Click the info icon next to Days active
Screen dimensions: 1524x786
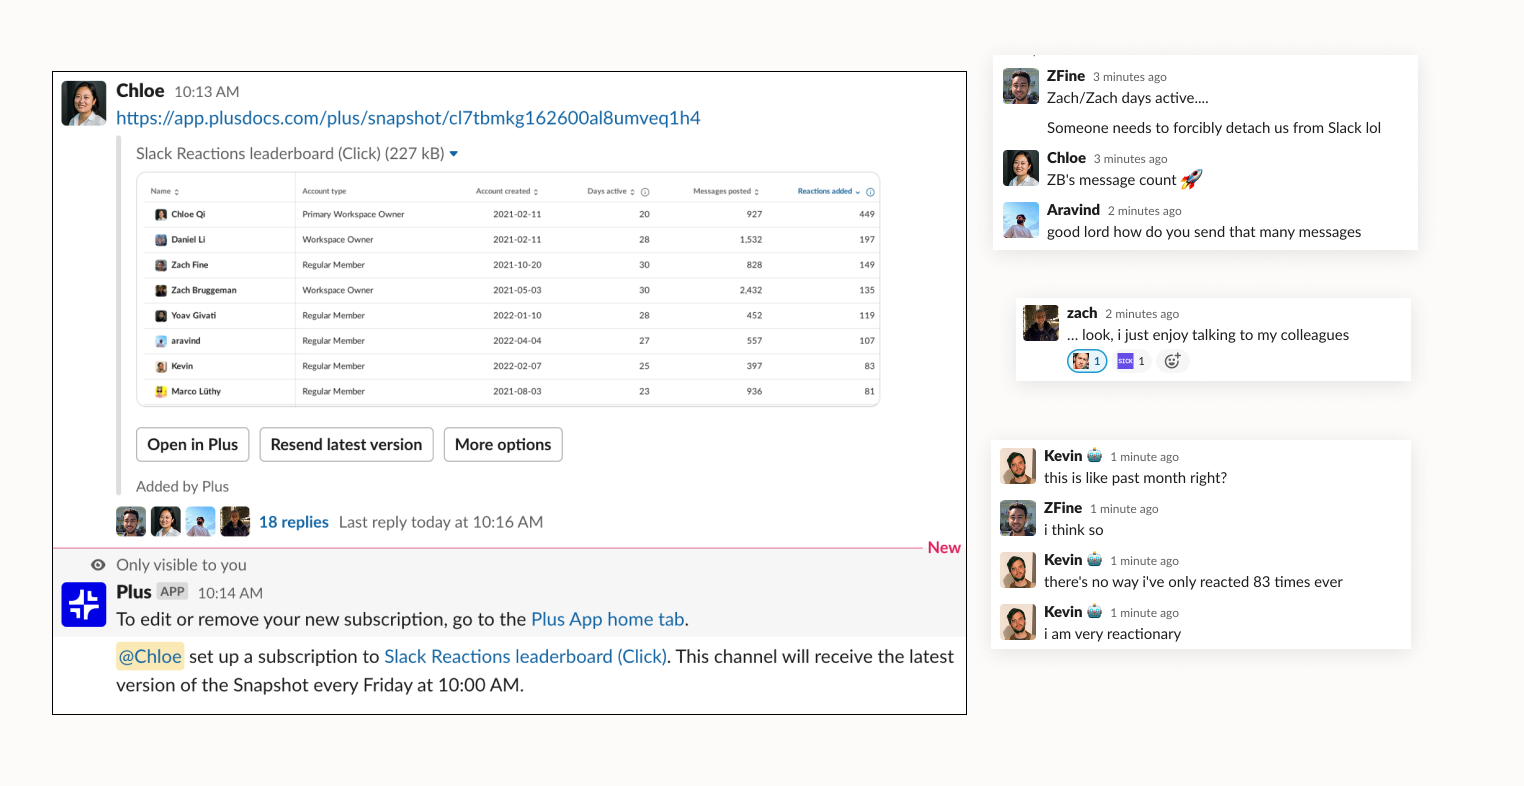[645, 192]
